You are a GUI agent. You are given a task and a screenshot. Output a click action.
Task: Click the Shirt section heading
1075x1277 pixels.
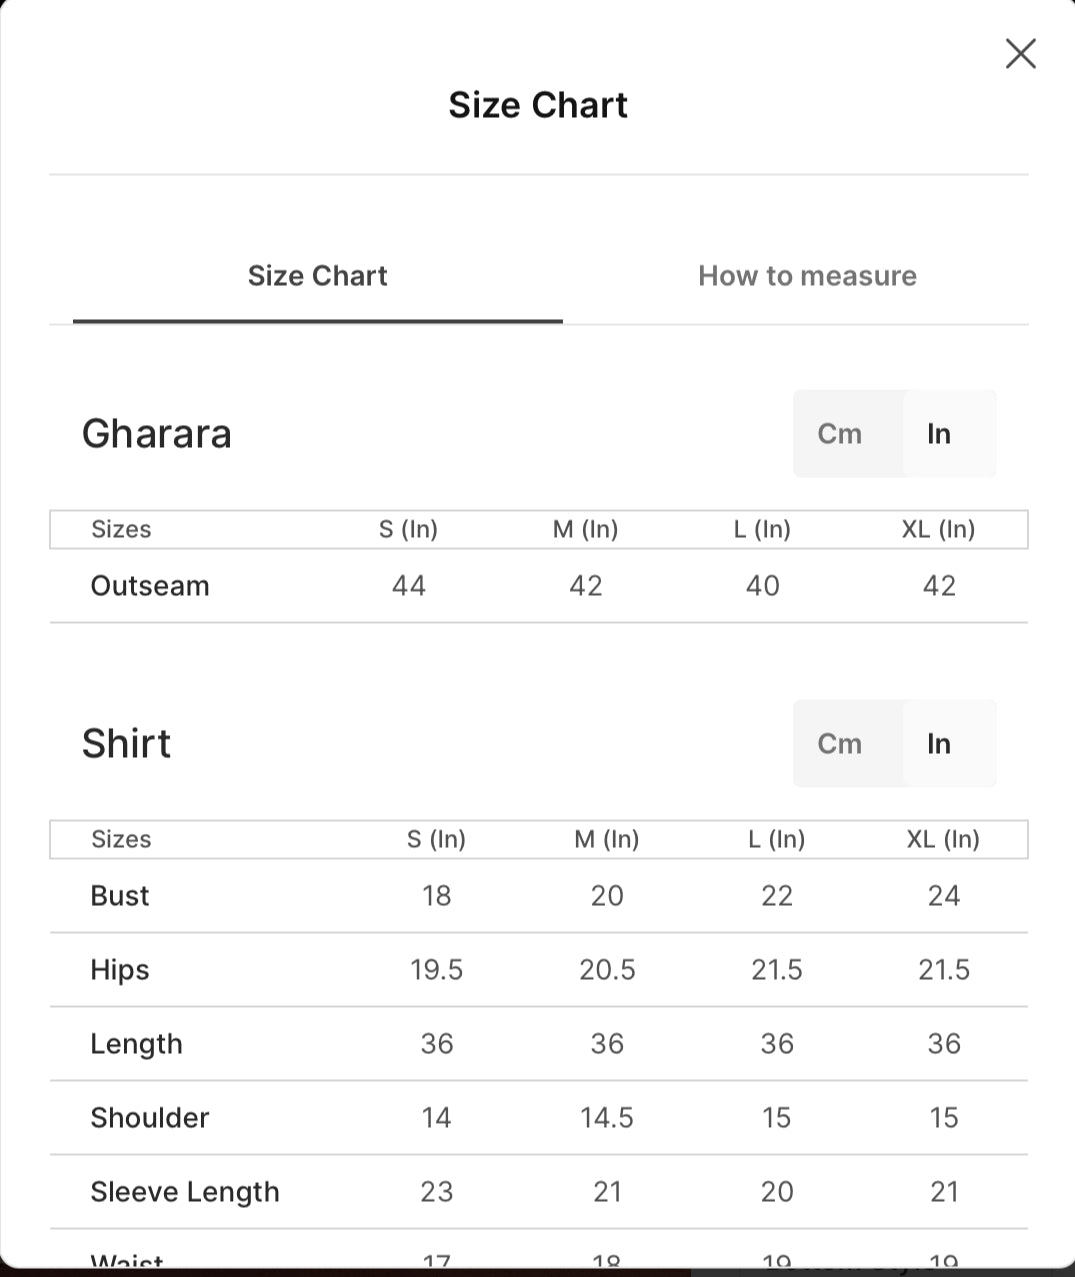pos(127,744)
